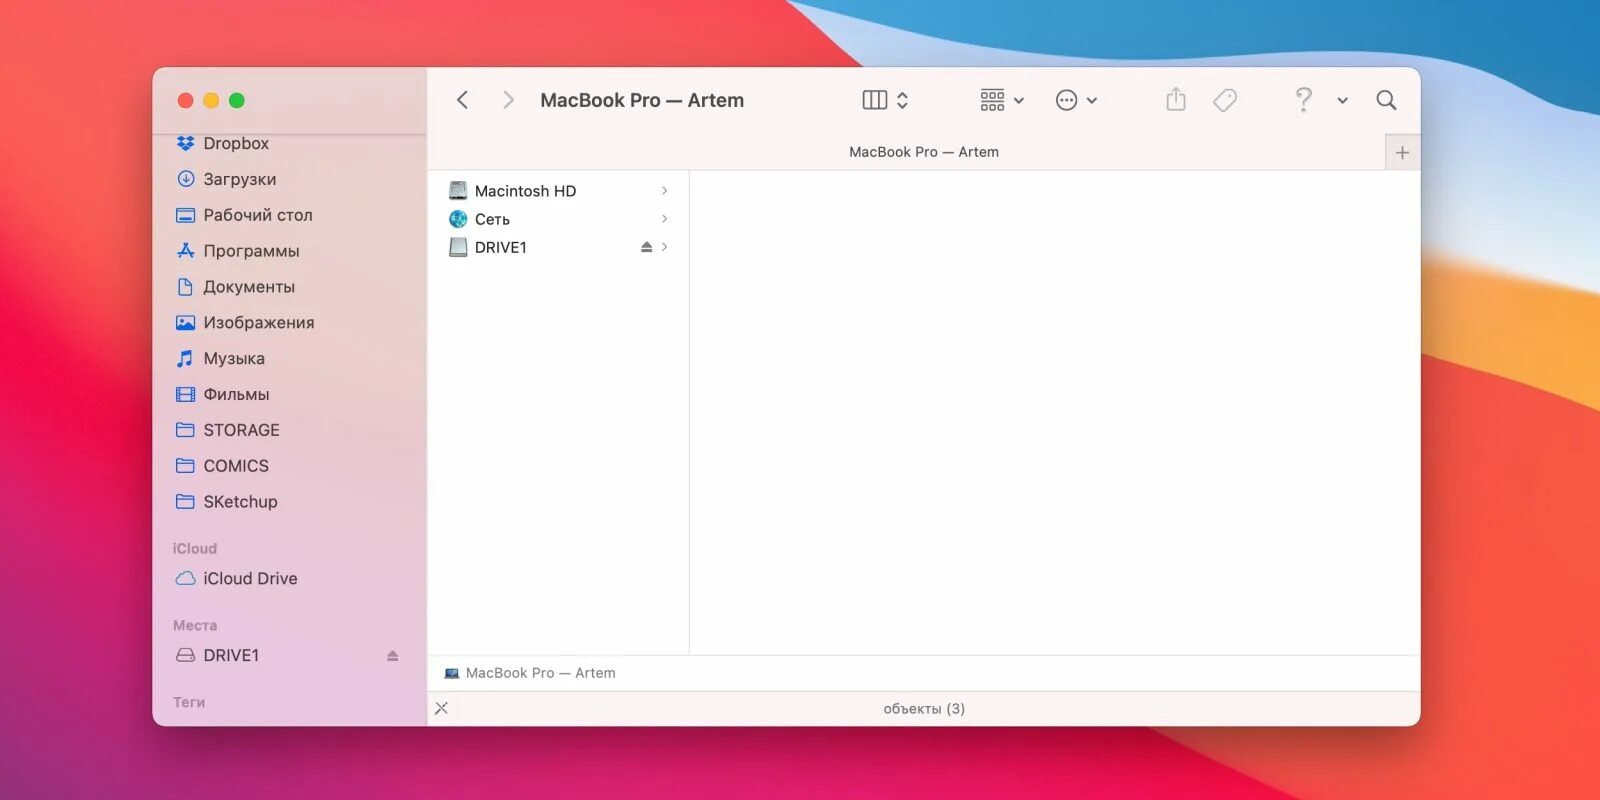Click the Share toolbar icon
Image resolution: width=1600 pixels, height=800 pixels.
click(1176, 99)
